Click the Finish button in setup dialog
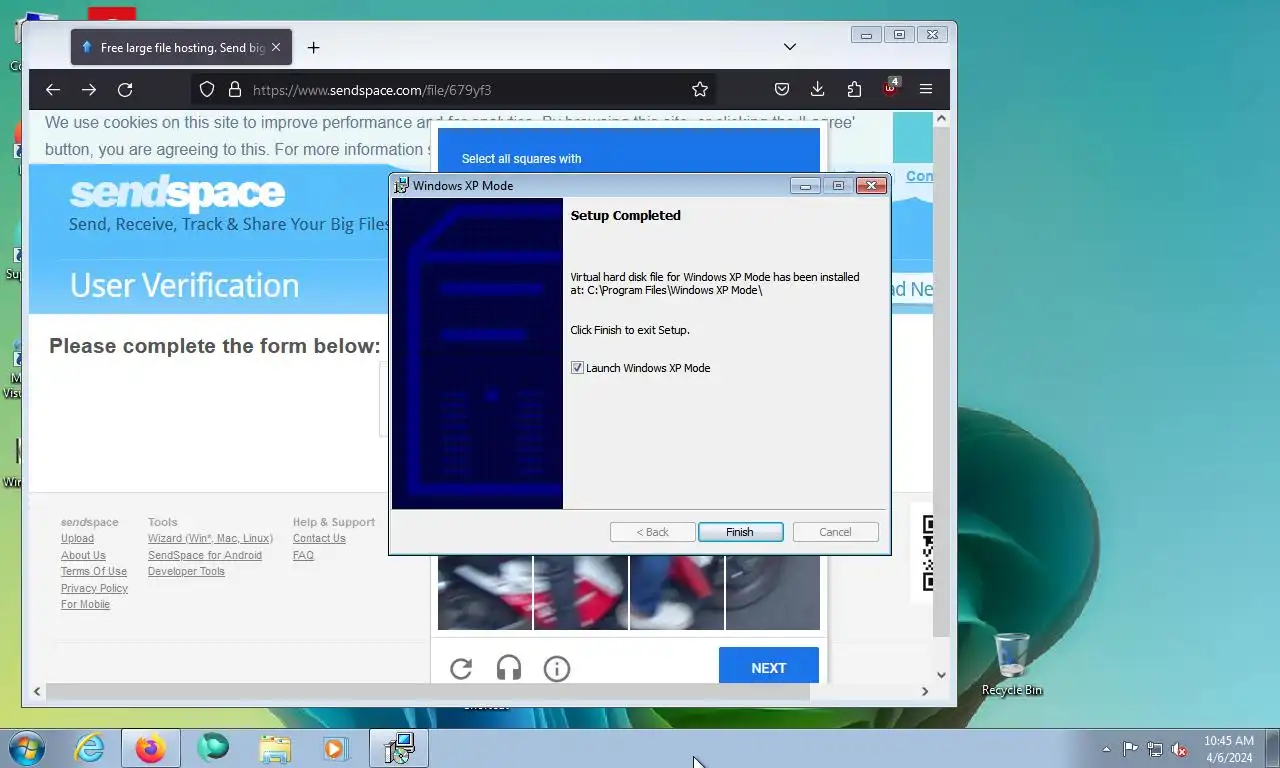Image resolution: width=1280 pixels, height=768 pixels. (x=740, y=532)
